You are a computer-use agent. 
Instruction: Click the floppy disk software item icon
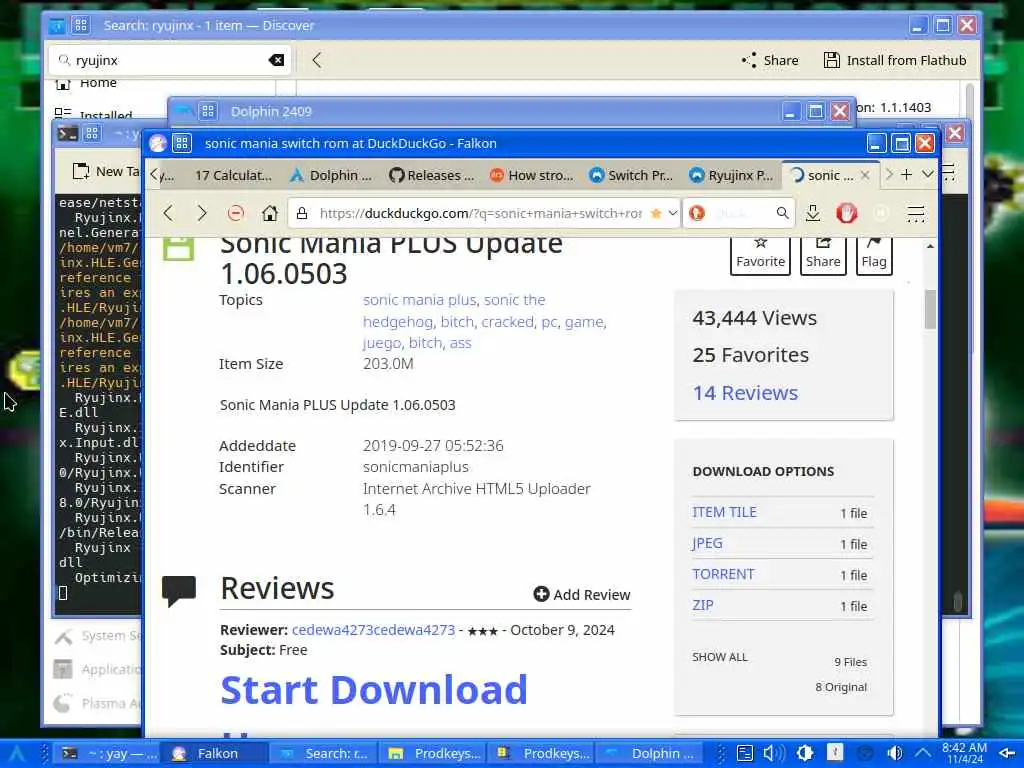point(178,249)
